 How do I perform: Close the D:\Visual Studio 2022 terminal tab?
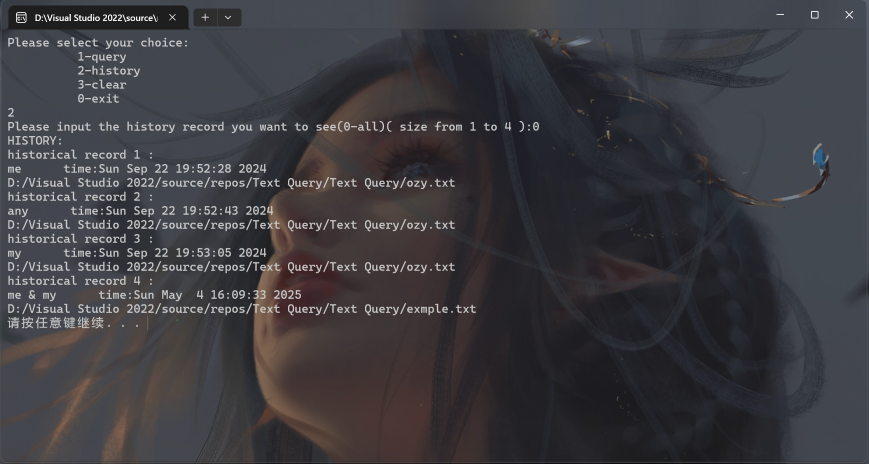[x=172, y=18]
